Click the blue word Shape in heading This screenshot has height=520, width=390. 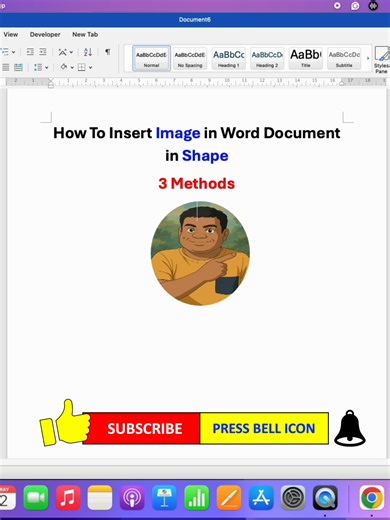[205, 156]
